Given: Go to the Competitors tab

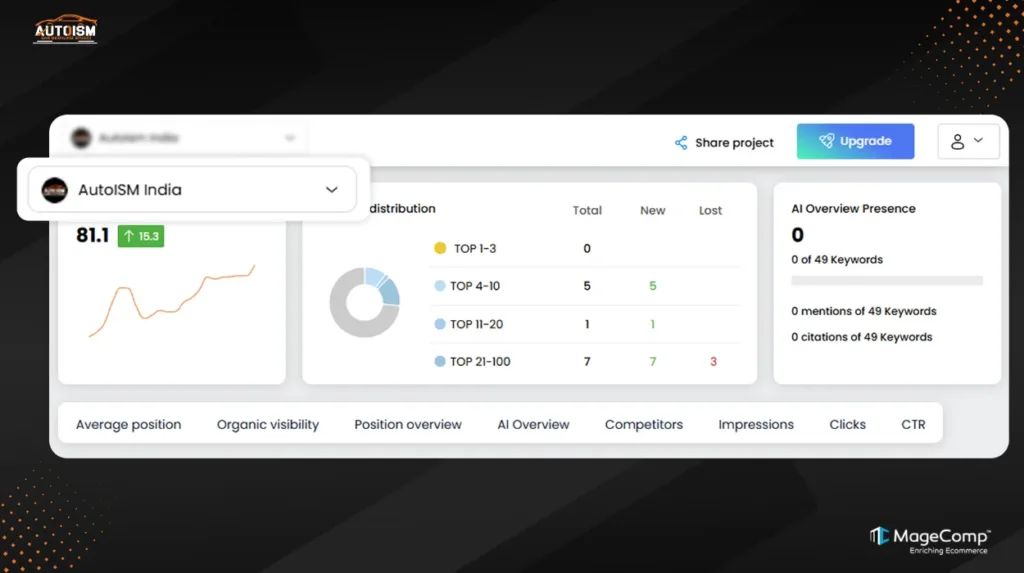Looking at the screenshot, I should pos(644,424).
